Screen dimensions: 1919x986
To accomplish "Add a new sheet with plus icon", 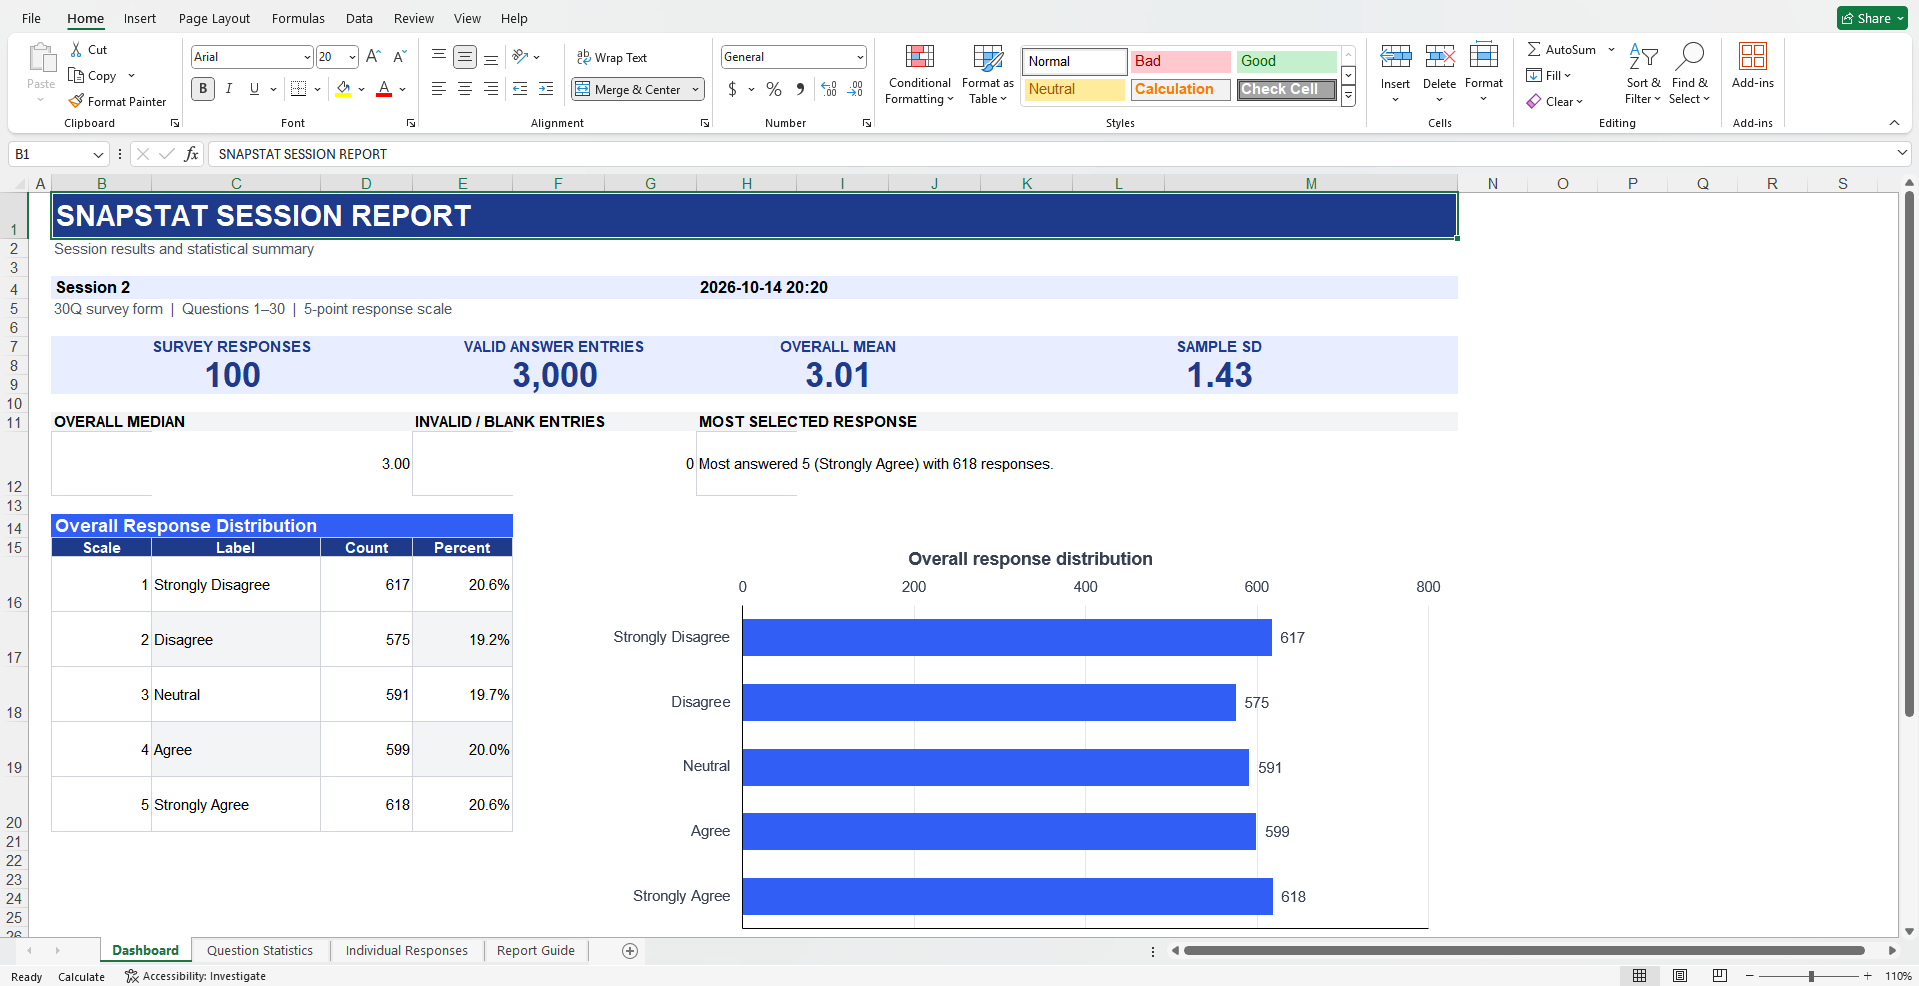I will (630, 951).
